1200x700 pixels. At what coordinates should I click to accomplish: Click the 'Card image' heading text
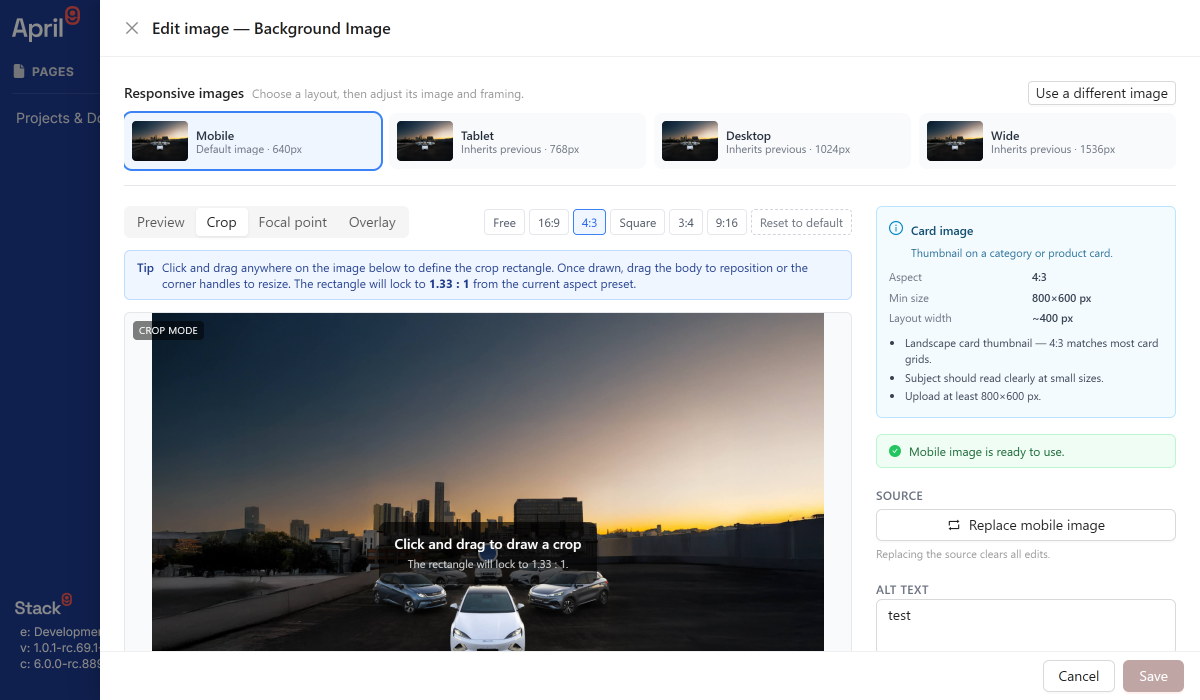(x=942, y=231)
